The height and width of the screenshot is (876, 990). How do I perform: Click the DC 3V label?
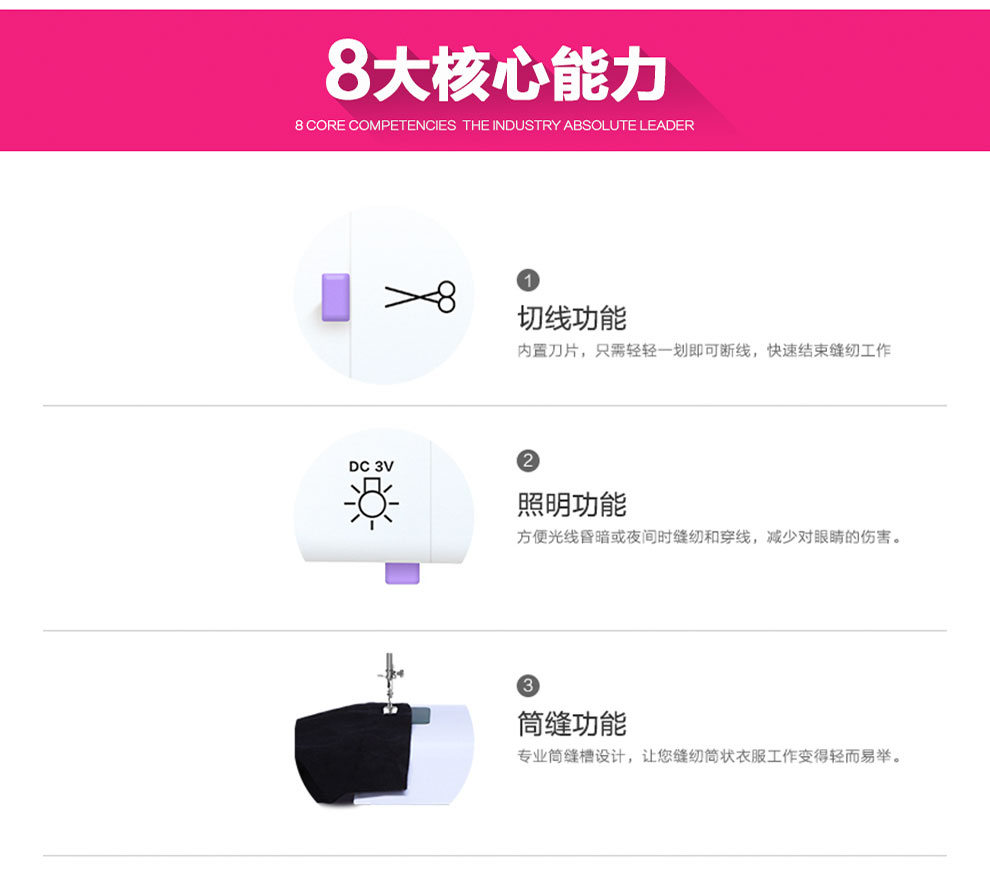371,466
